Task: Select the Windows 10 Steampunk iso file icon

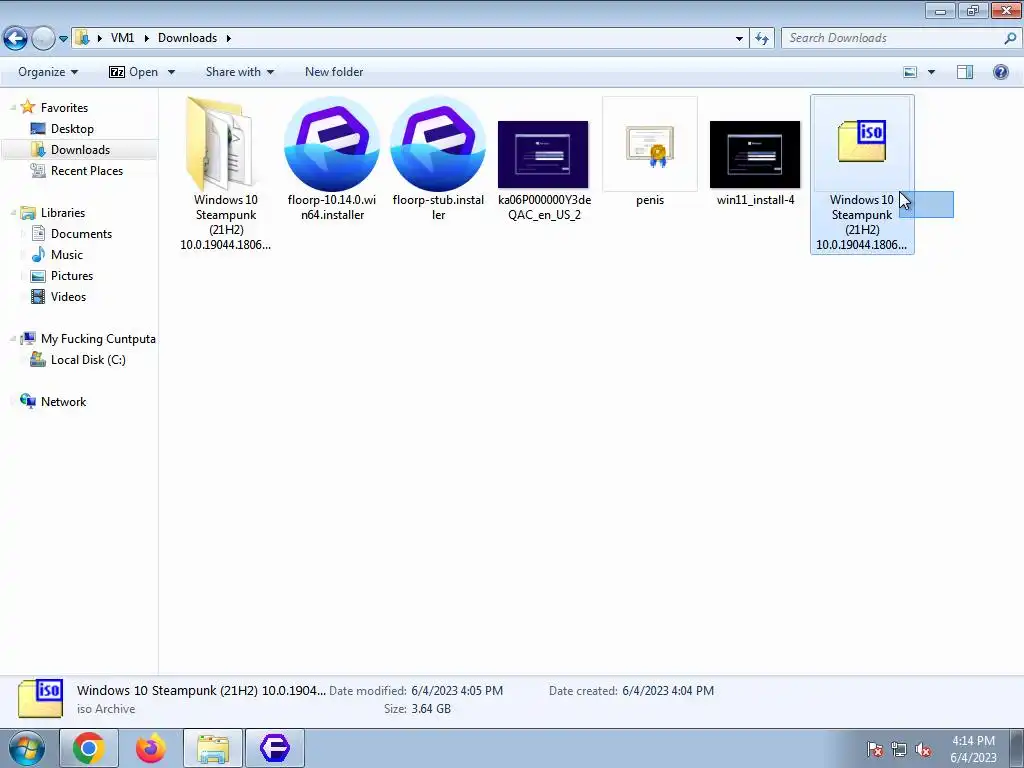Action: pos(862,141)
